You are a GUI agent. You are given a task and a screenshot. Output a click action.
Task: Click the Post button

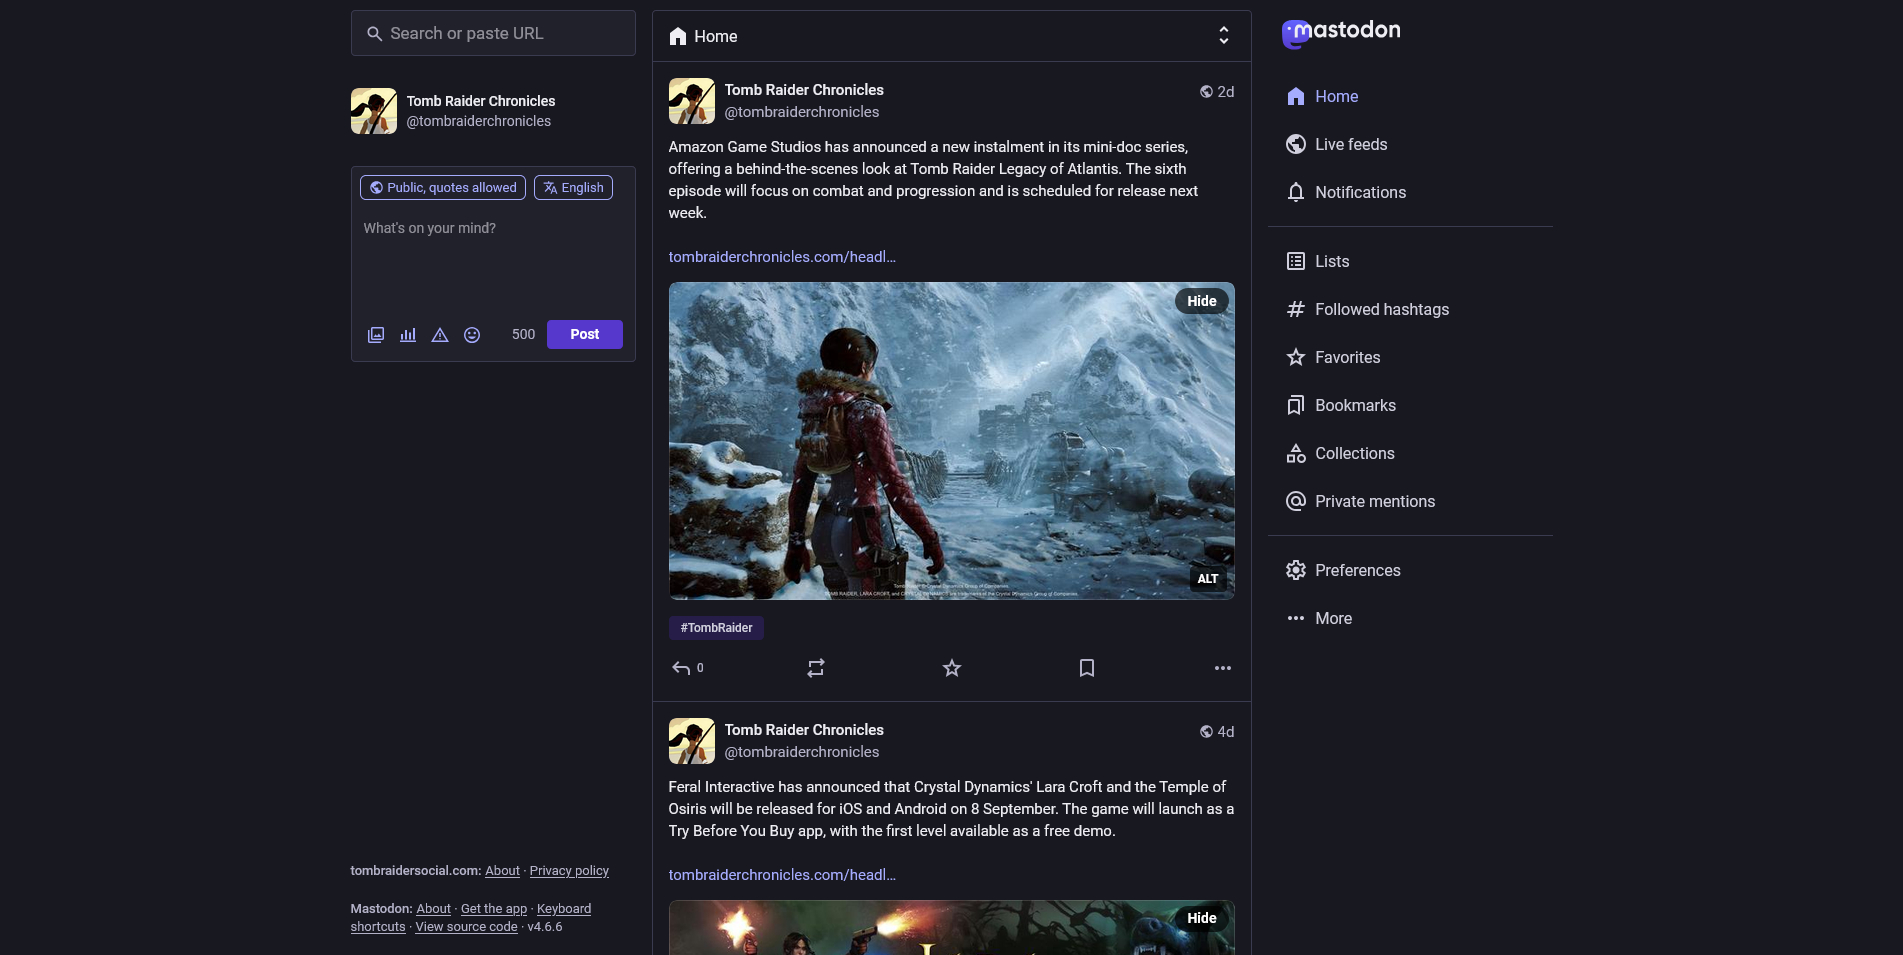point(585,334)
